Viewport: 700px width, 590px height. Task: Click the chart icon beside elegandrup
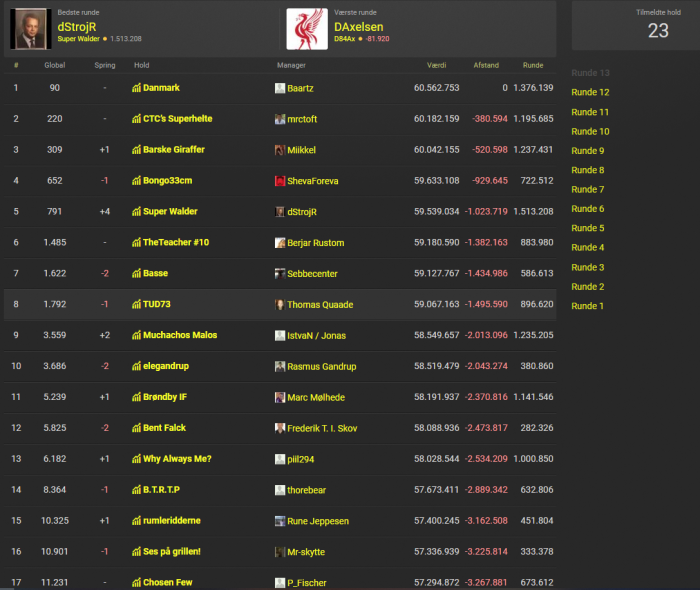point(136,366)
